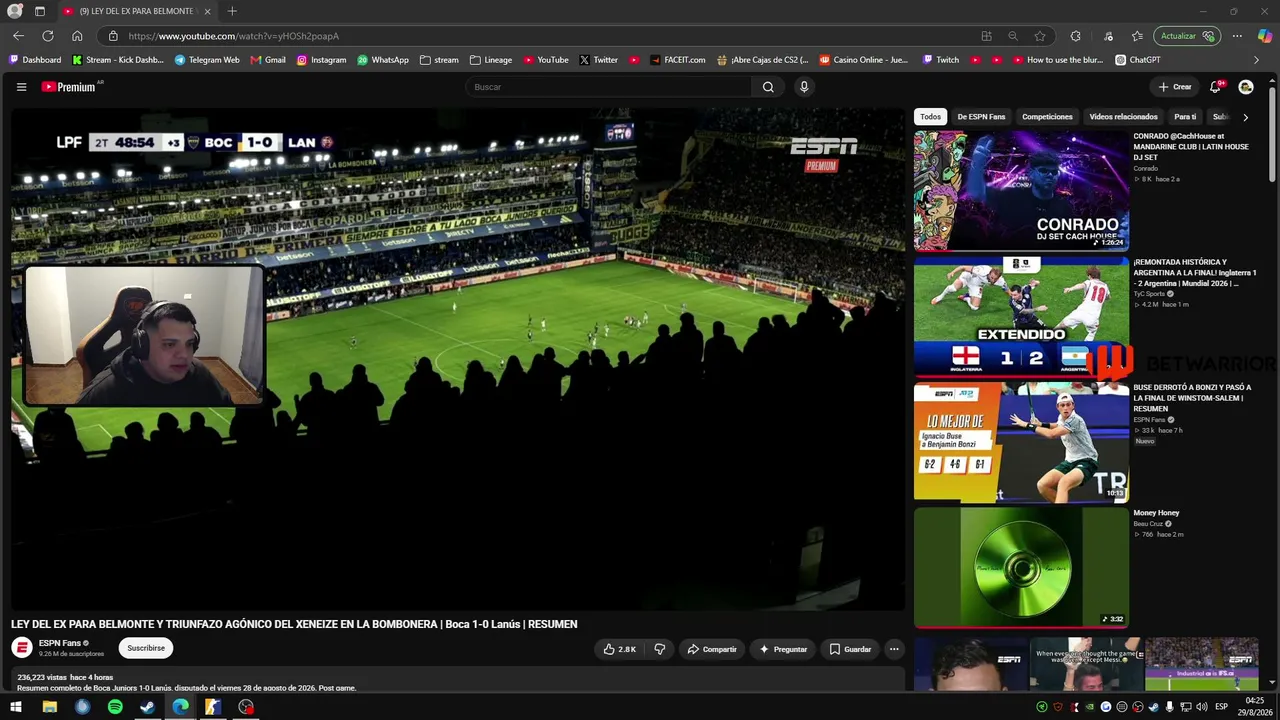Image resolution: width=1280 pixels, height=720 pixels.
Task: Start voice search with the microphone
Action: [803, 87]
